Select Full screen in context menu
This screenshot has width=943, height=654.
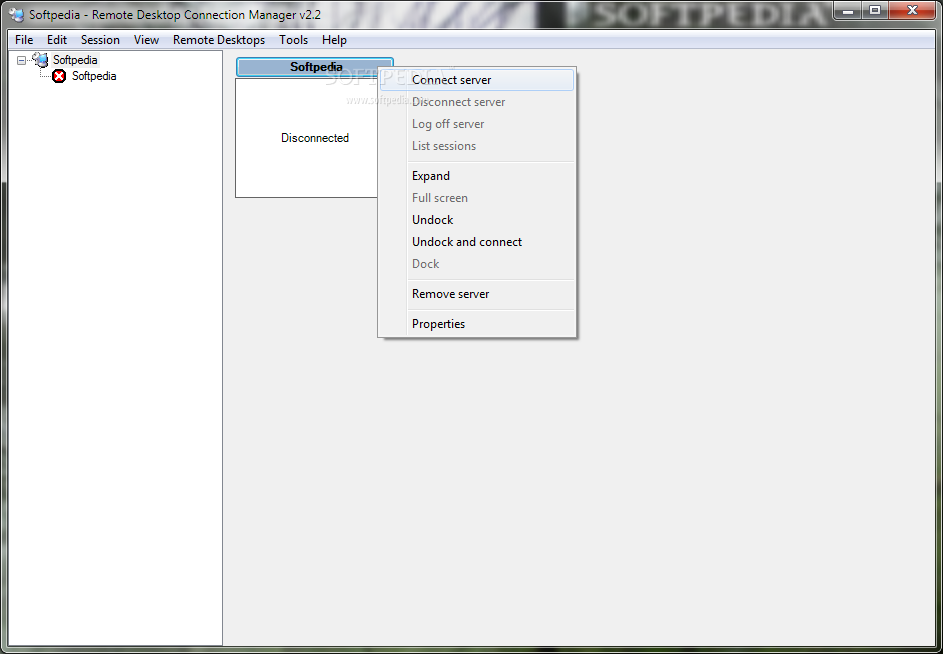click(477, 198)
